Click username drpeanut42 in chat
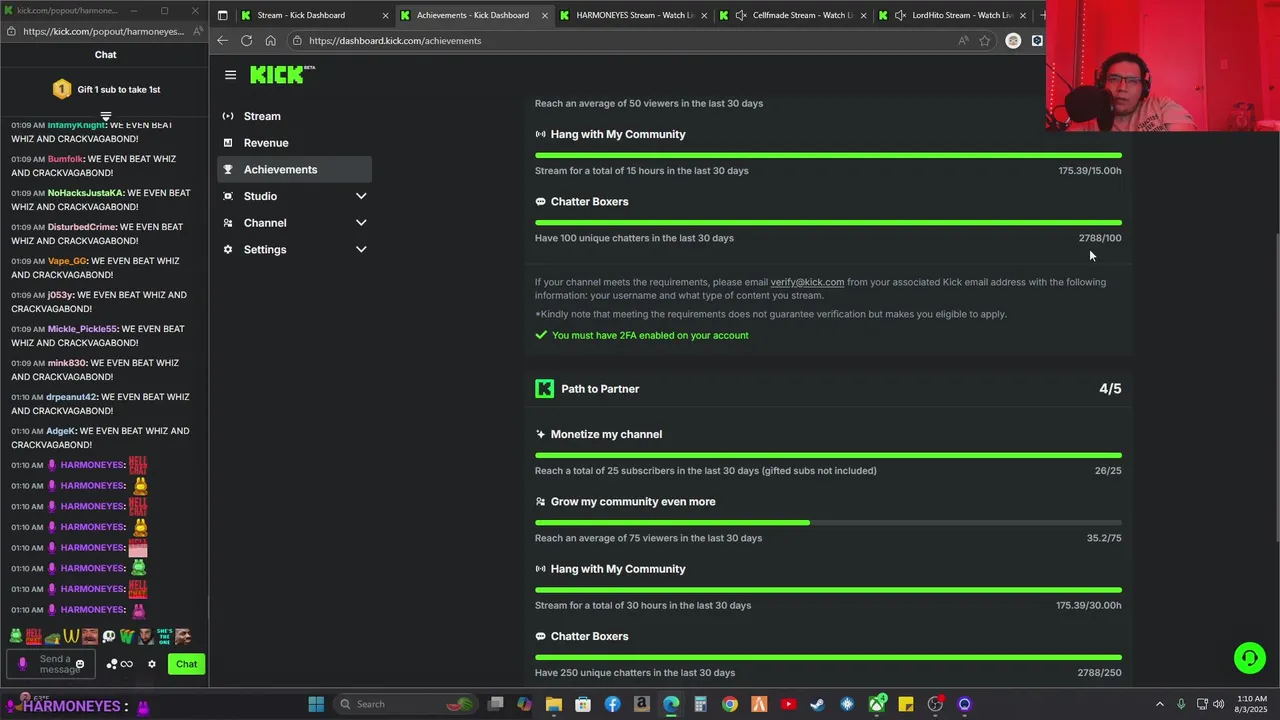 71,397
